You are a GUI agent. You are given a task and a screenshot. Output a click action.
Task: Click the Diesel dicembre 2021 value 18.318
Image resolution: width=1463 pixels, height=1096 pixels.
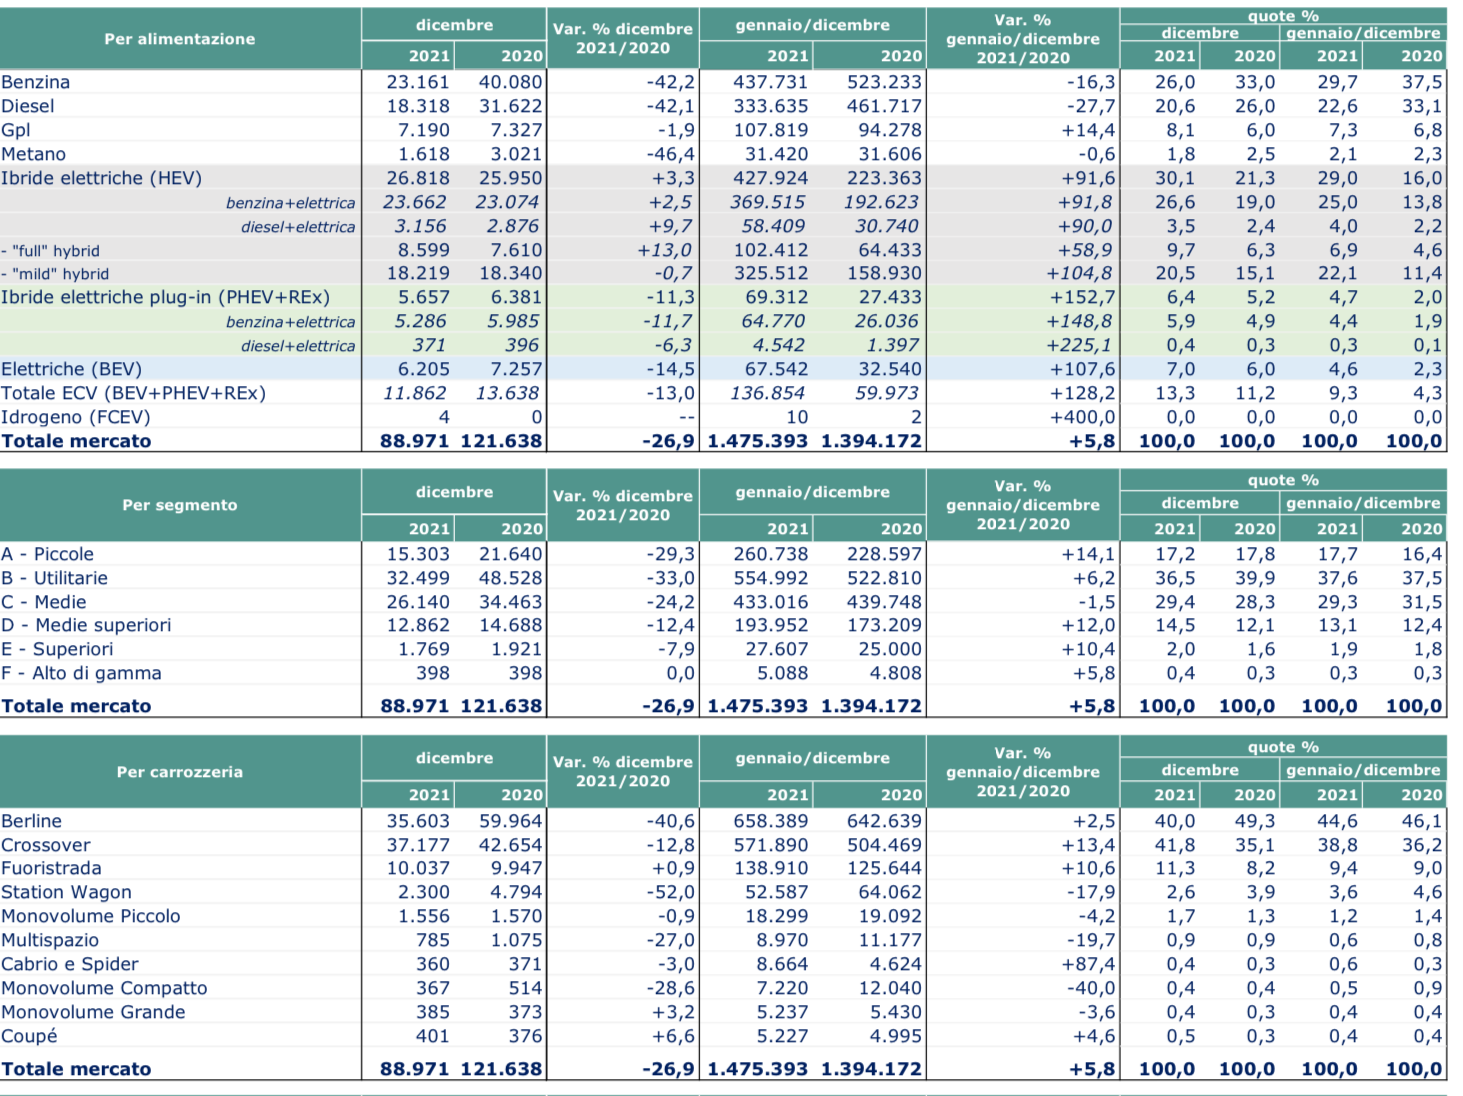pyautogui.click(x=418, y=106)
